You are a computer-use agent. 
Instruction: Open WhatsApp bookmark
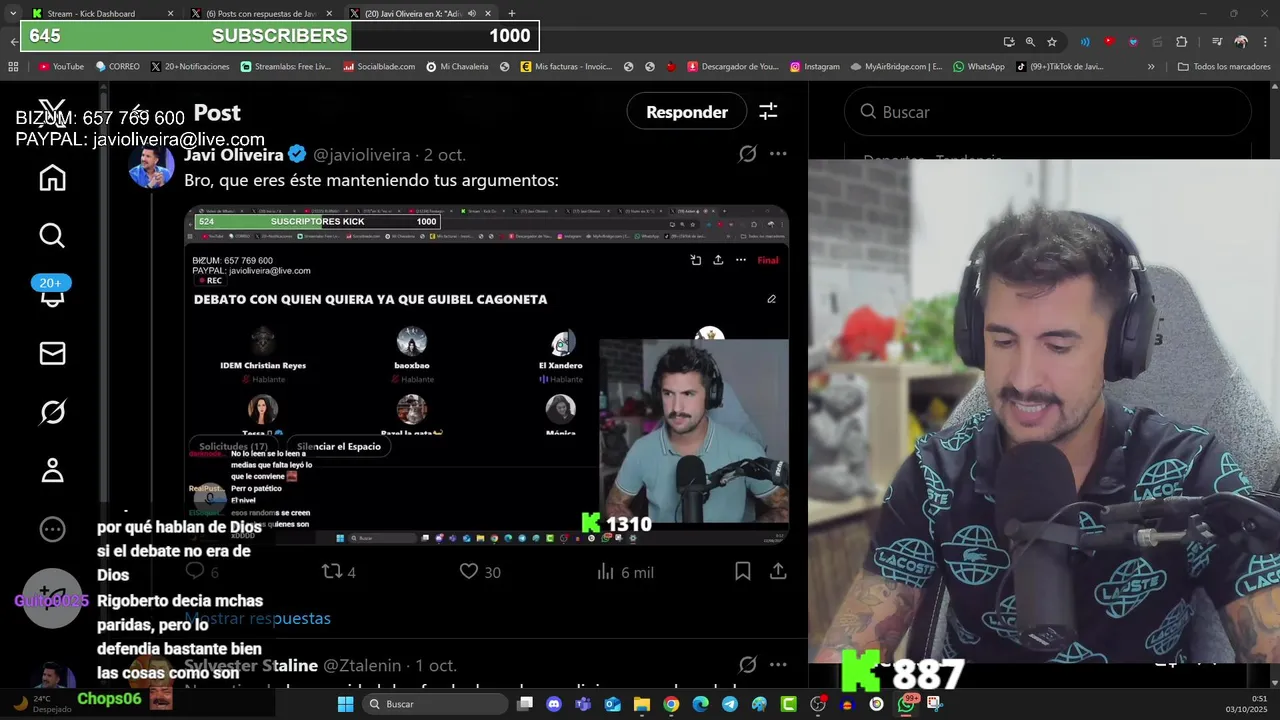[979, 67]
